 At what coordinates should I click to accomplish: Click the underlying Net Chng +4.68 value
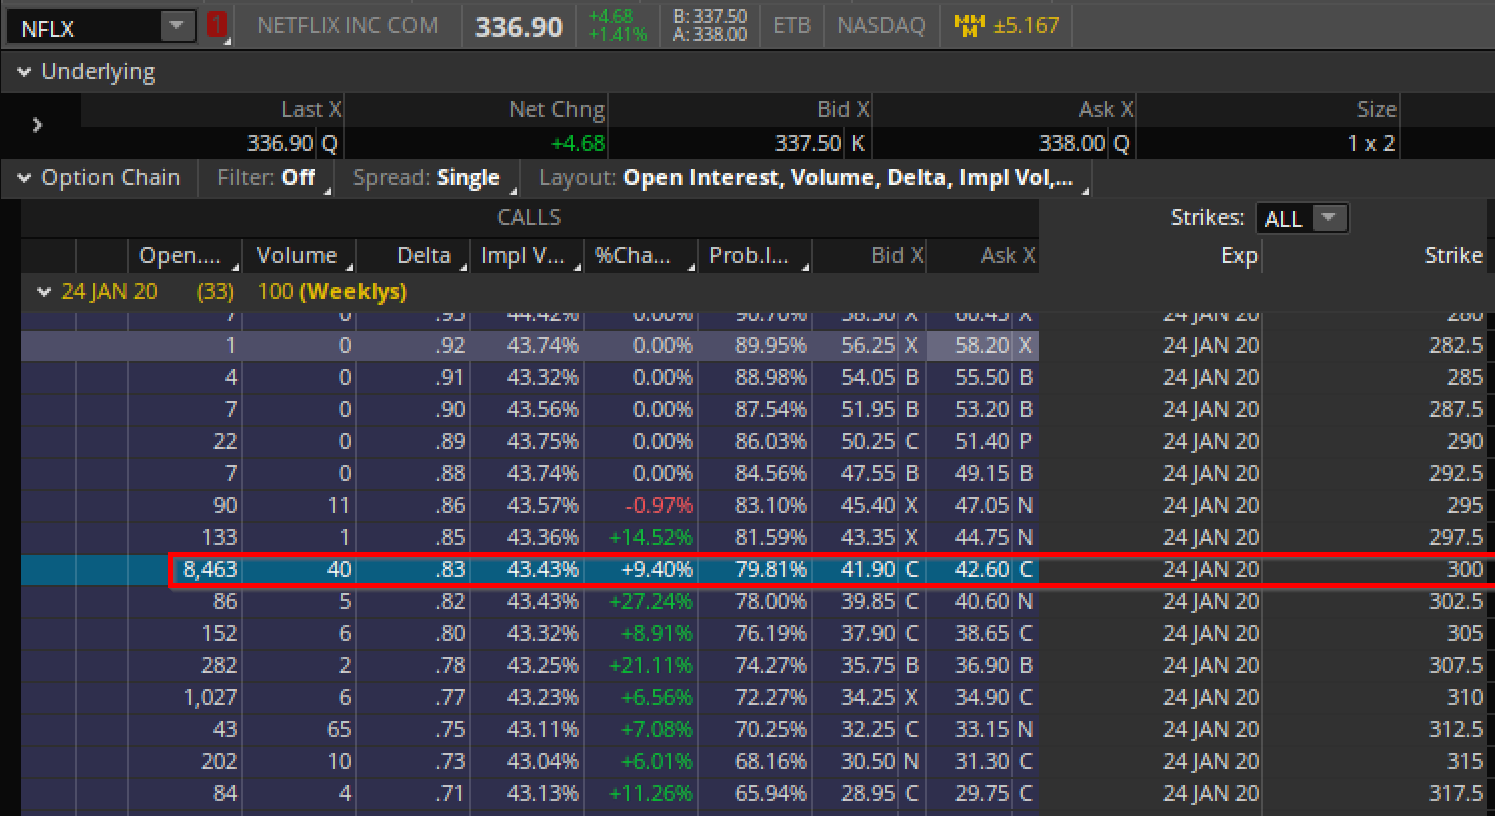578,144
